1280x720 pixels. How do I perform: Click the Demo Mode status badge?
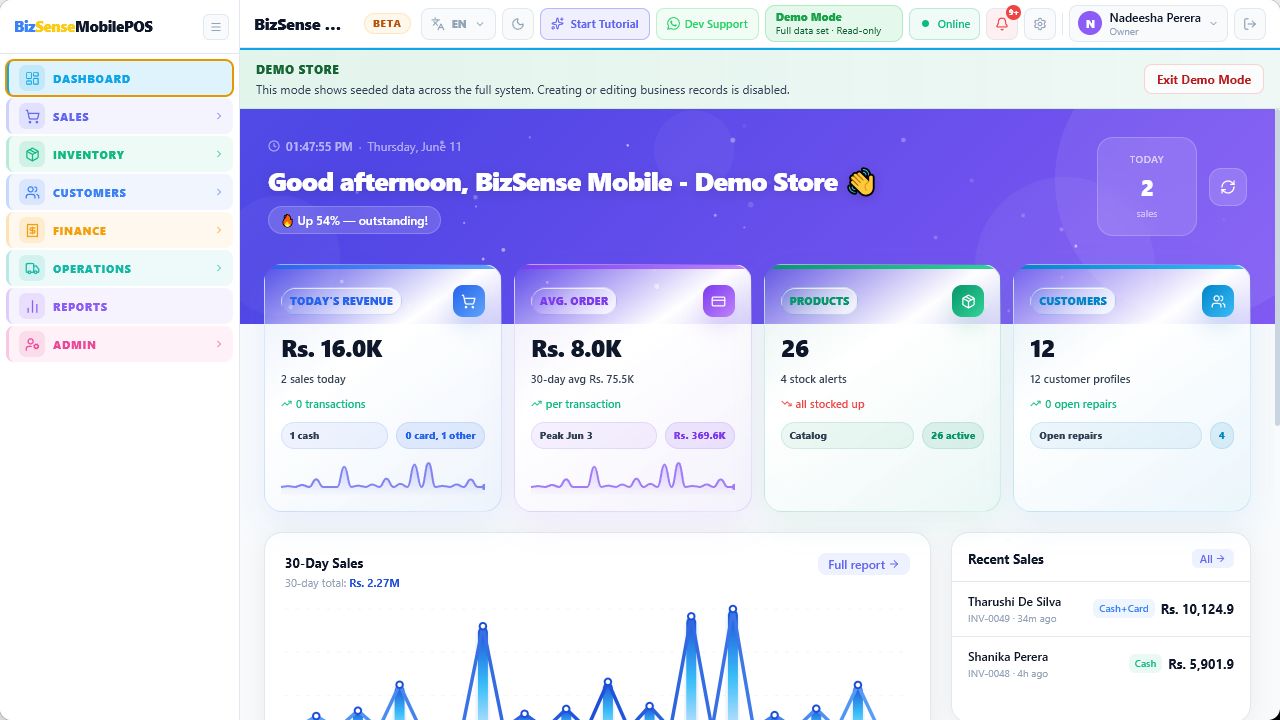point(834,24)
